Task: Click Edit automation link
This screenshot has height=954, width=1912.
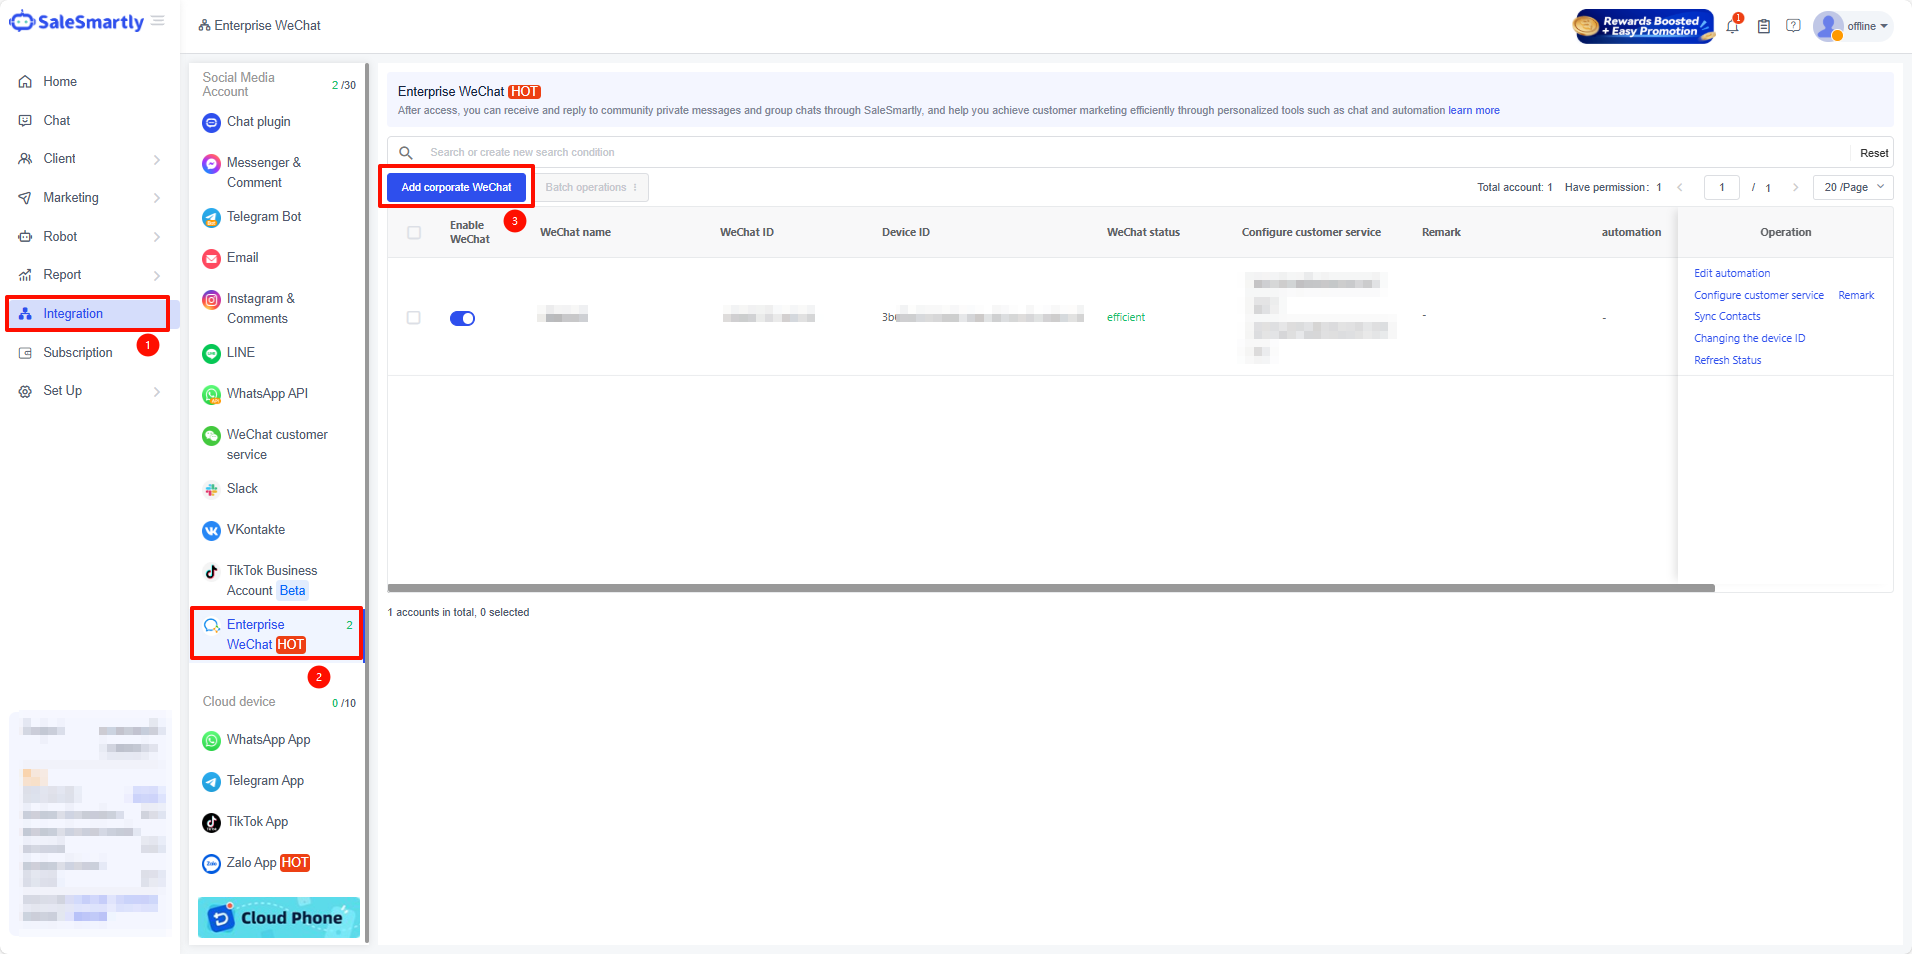Action: tap(1732, 273)
